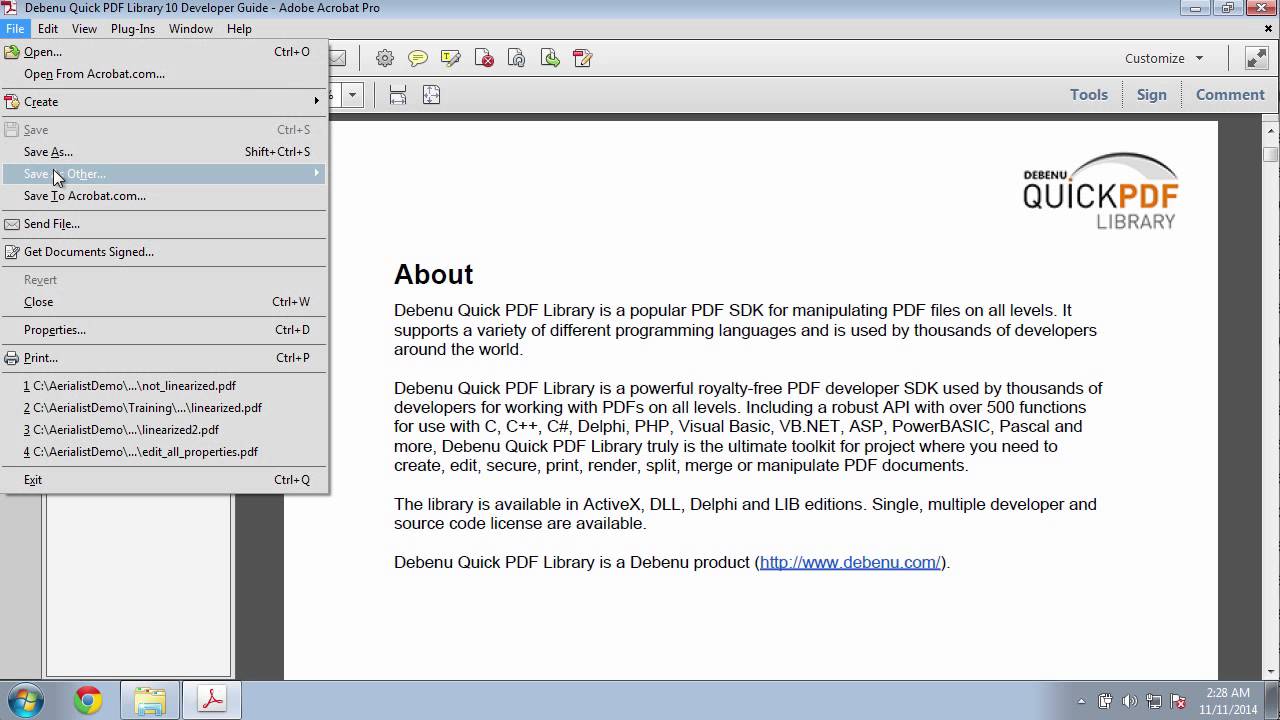This screenshot has width=1280, height=720.
Task: Click the Adobe Acrobat taskbar icon
Action: pyautogui.click(x=212, y=701)
